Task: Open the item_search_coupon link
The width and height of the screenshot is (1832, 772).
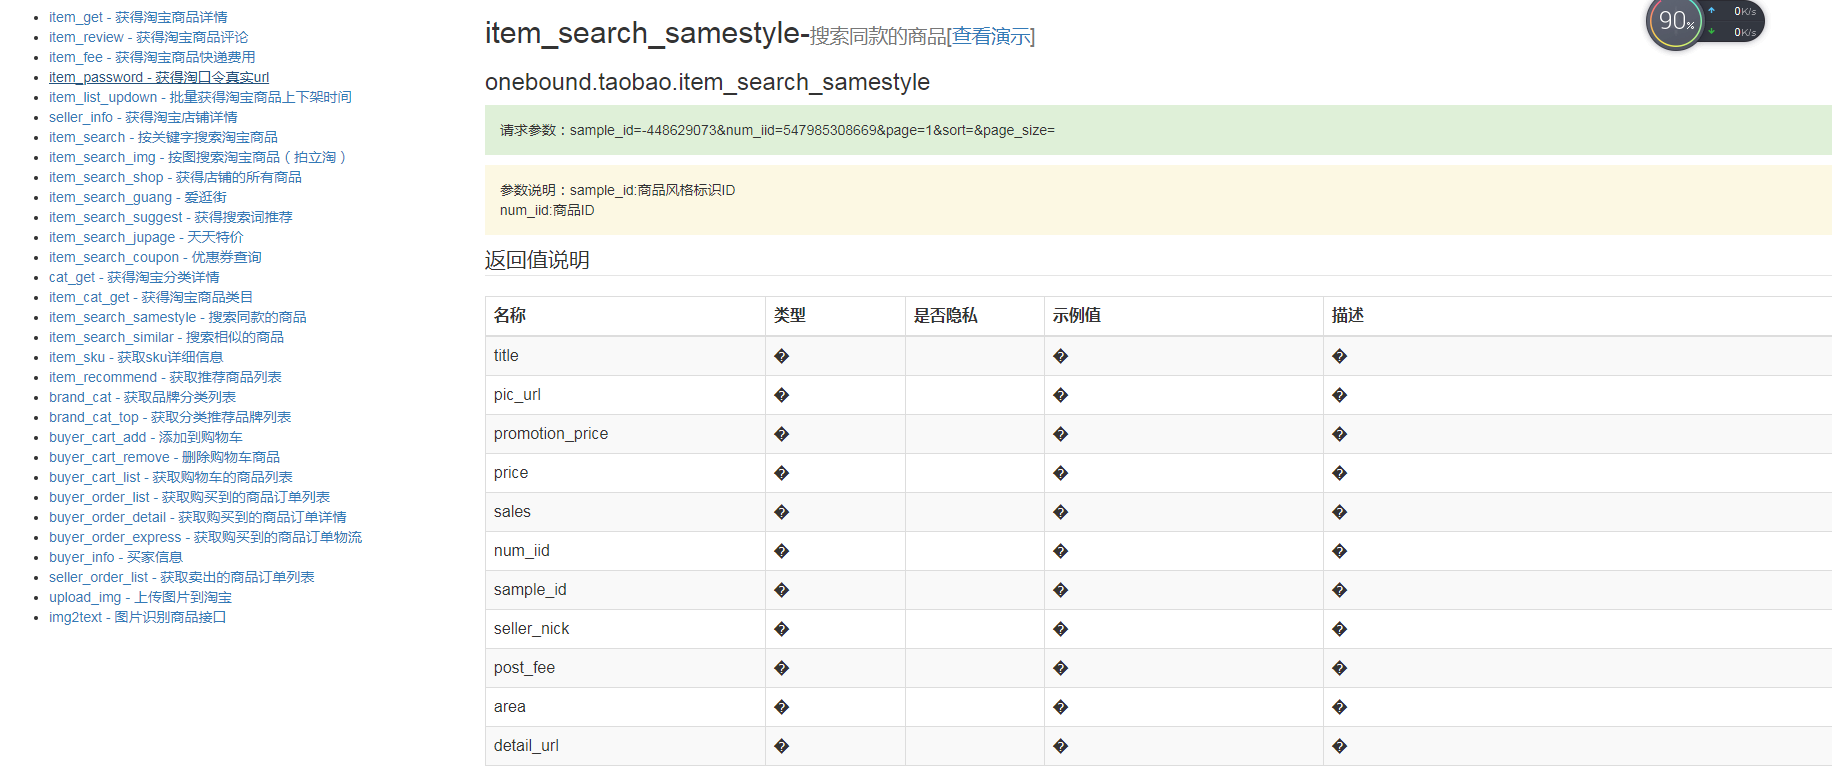Action: pos(155,257)
